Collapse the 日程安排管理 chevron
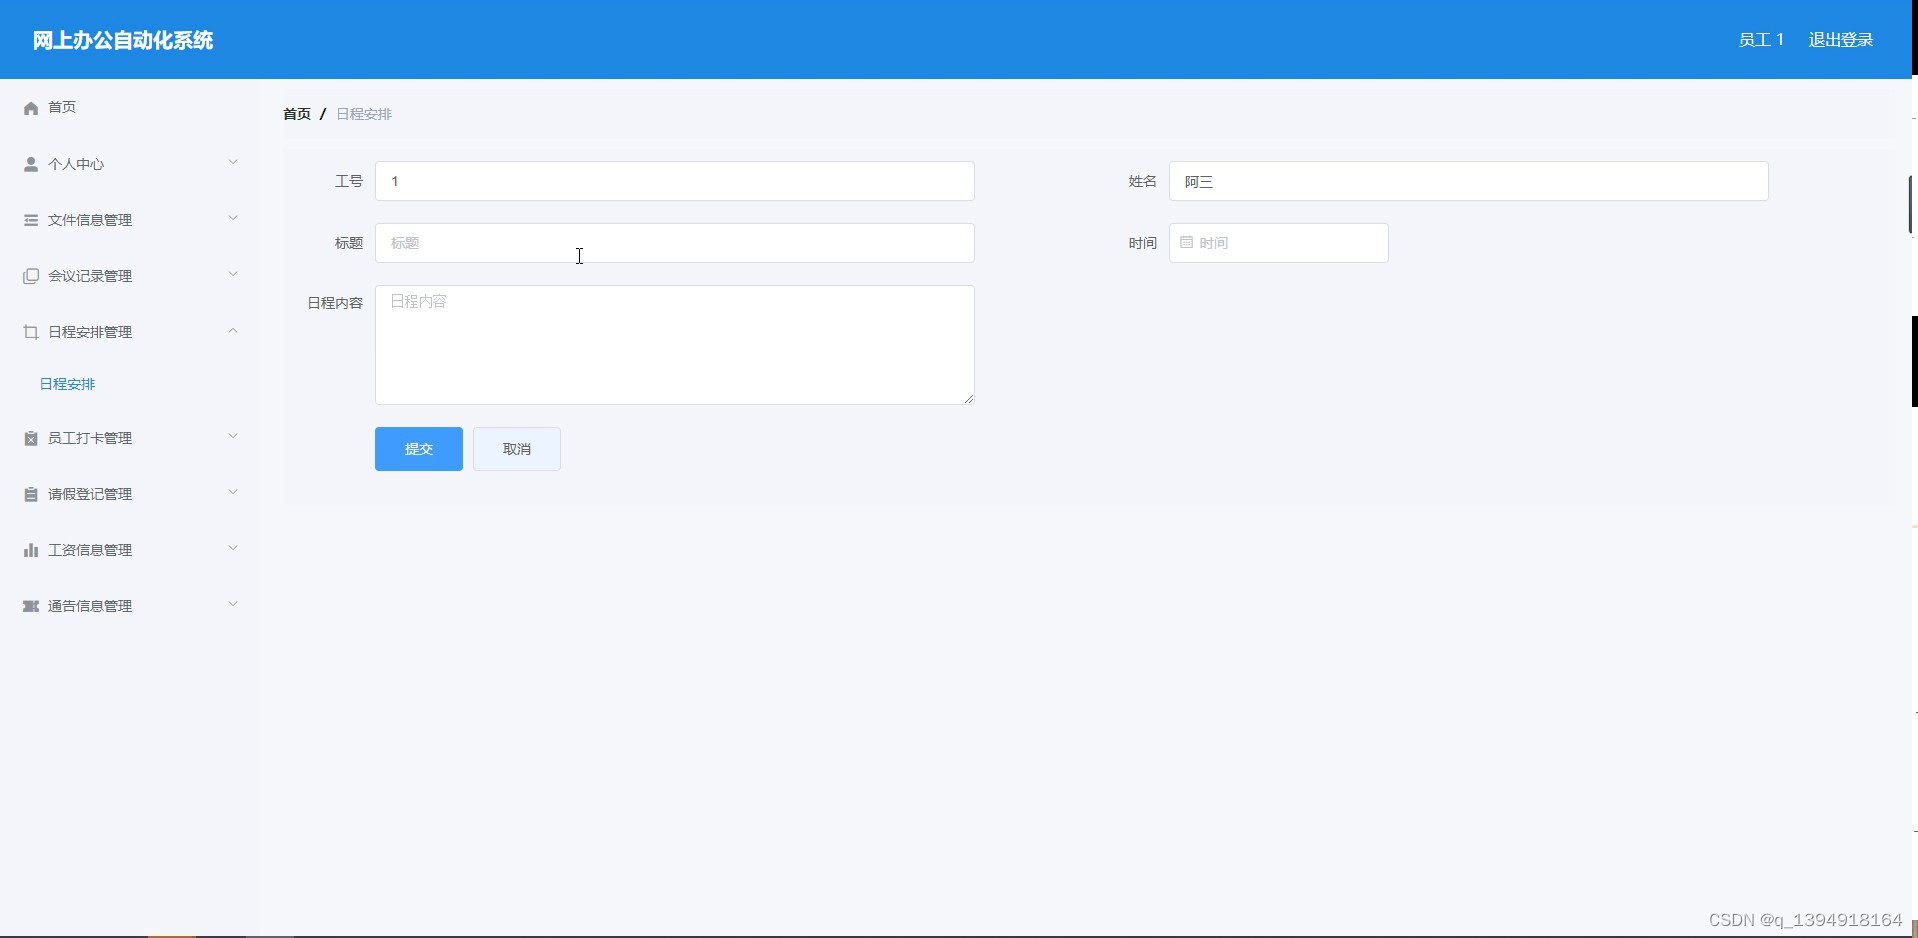The image size is (1918, 938). point(233,330)
